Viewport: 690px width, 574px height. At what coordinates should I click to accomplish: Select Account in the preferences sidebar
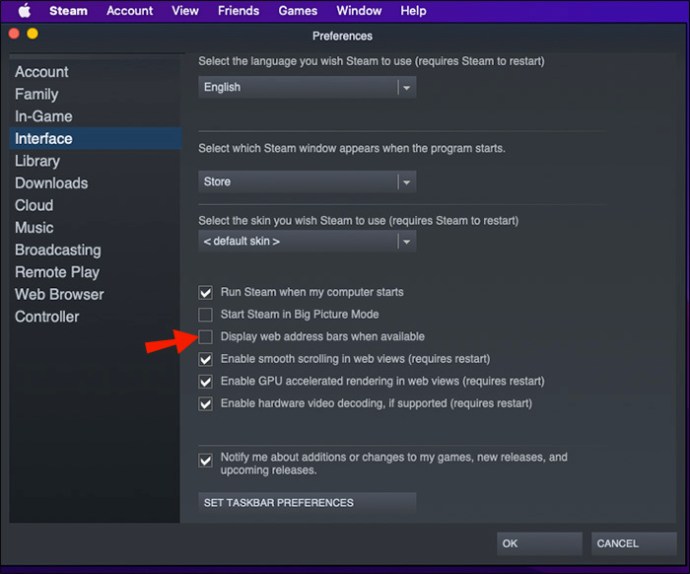(95, 72)
